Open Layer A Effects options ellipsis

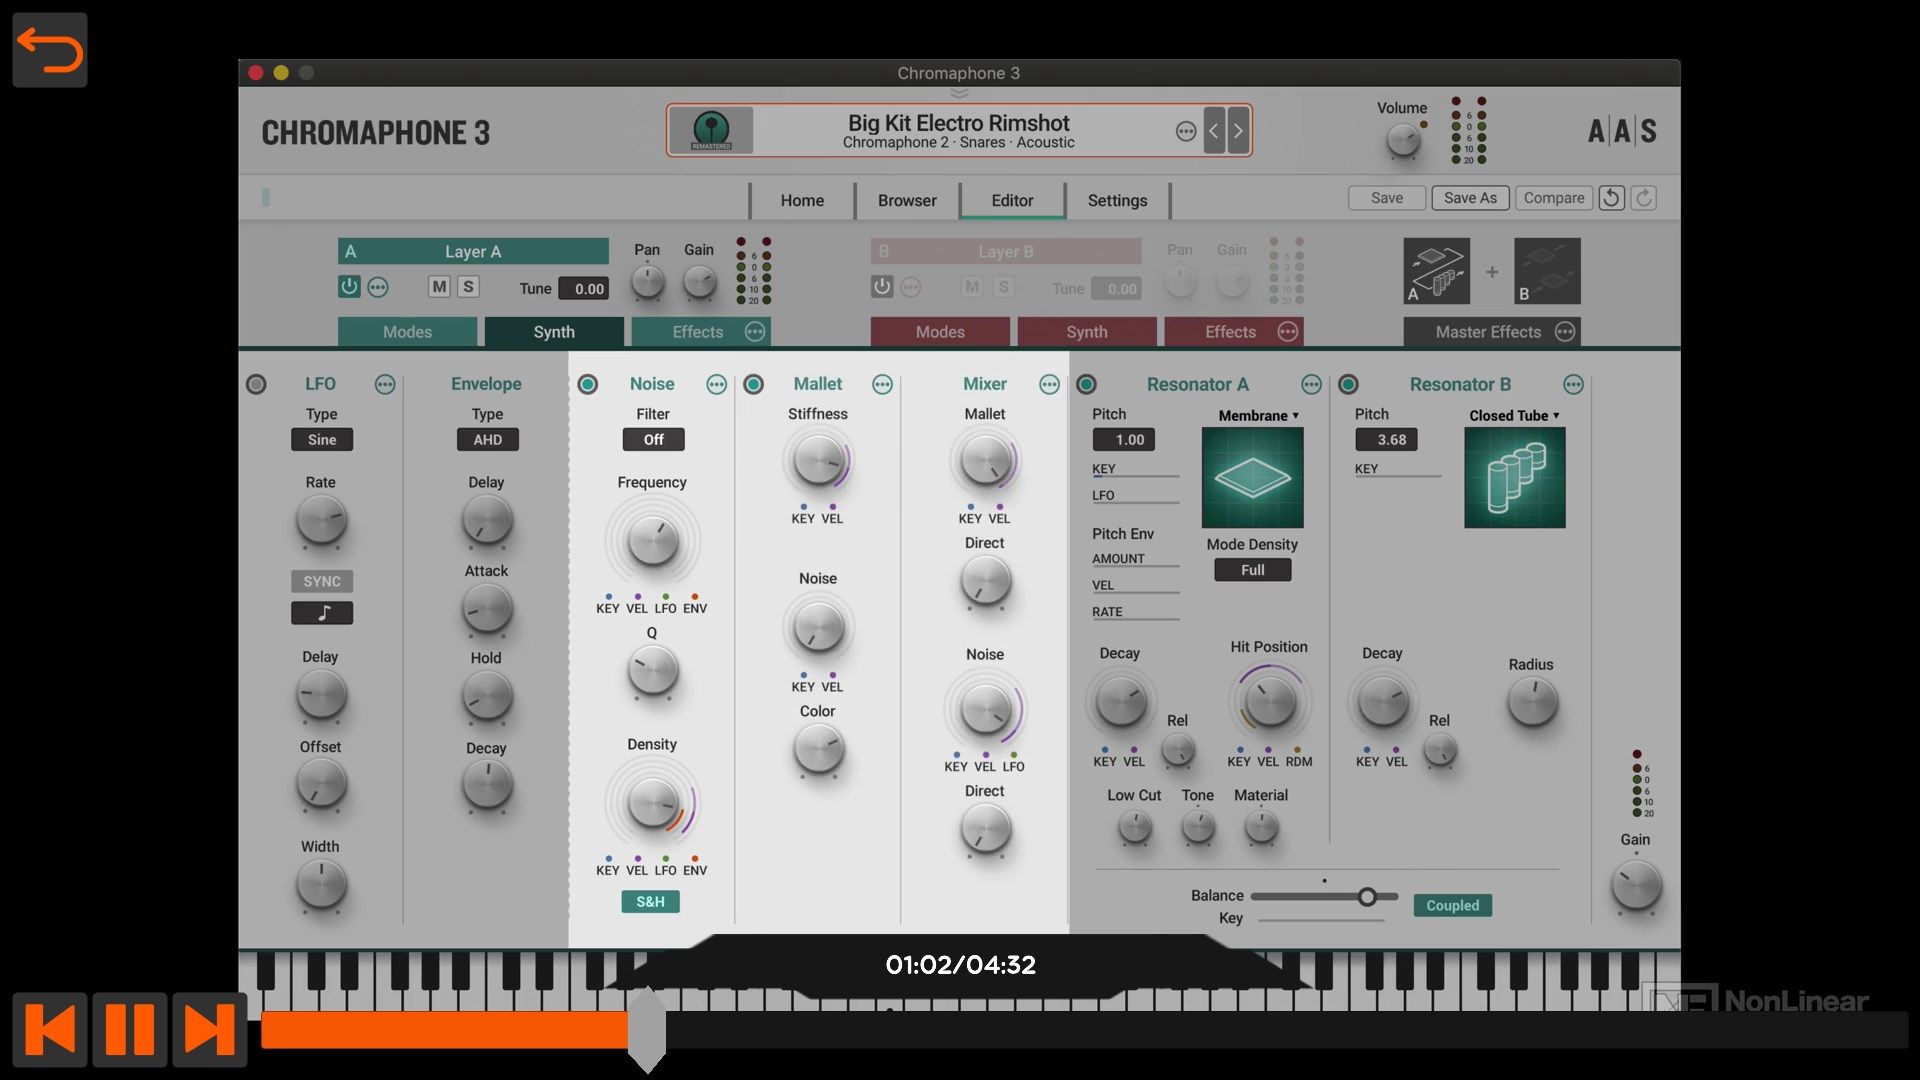pos(755,332)
